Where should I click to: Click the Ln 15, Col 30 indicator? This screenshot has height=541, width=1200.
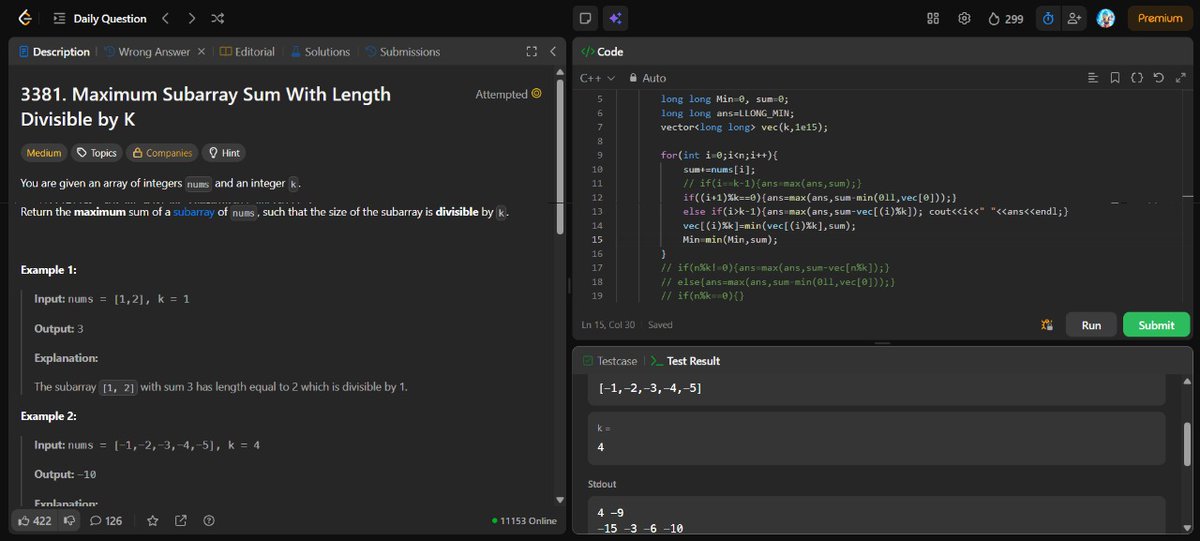click(x=610, y=325)
